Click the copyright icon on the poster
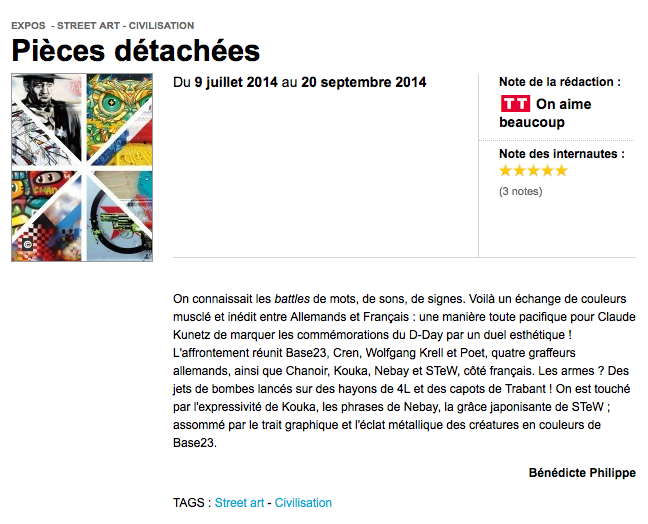The image size is (648, 524). 28,245
